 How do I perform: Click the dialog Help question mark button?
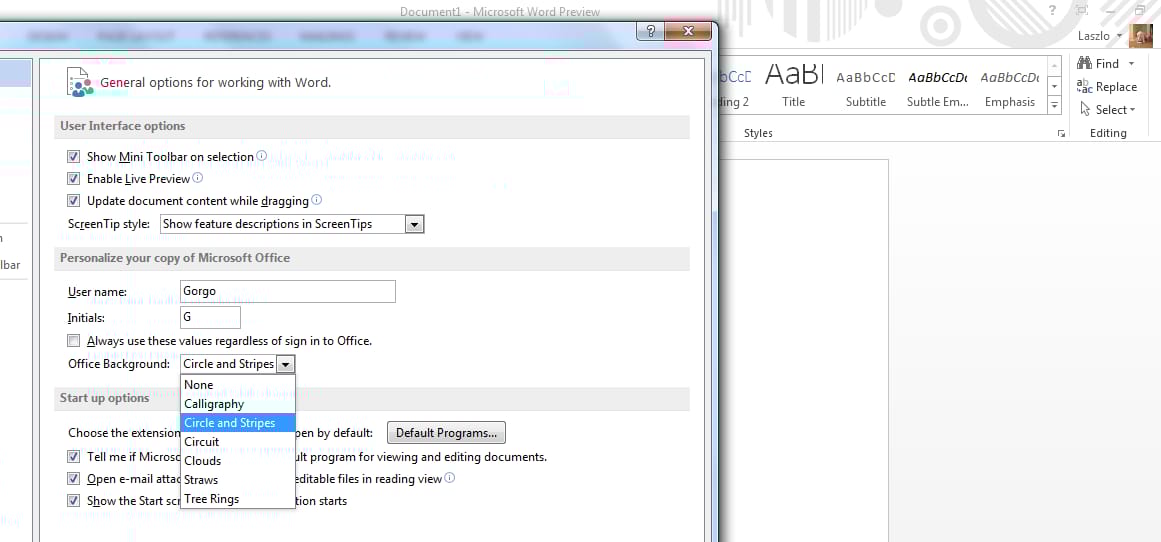(650, 31)
